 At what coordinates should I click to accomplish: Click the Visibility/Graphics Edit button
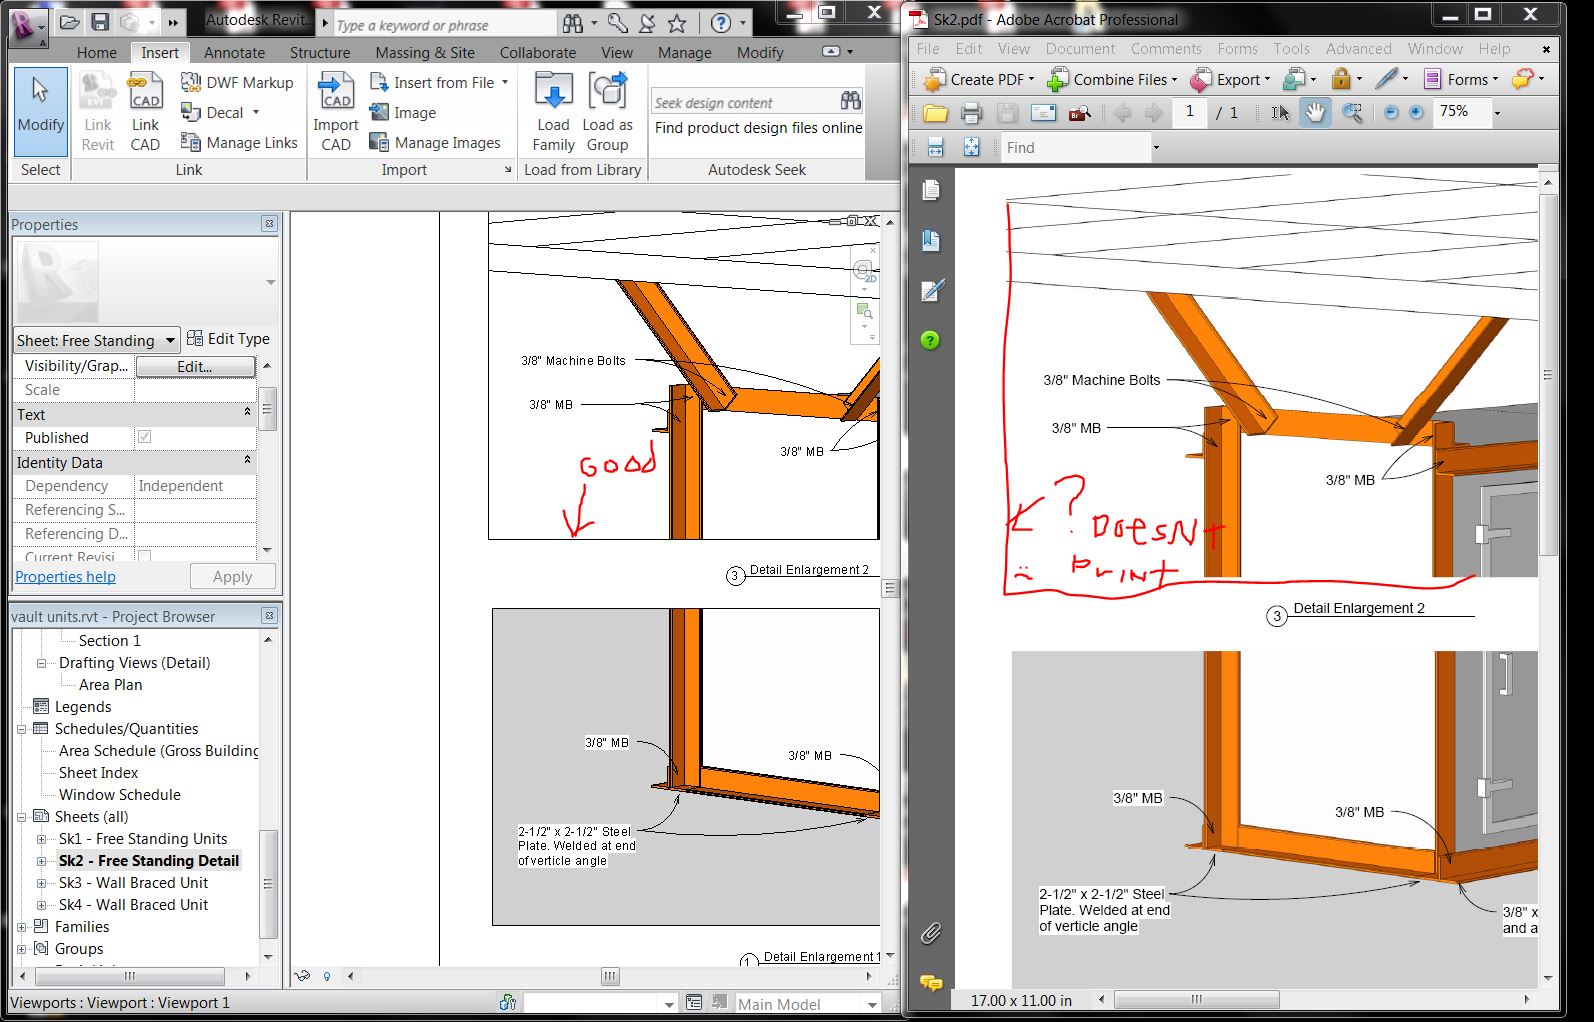coord(194,366)
